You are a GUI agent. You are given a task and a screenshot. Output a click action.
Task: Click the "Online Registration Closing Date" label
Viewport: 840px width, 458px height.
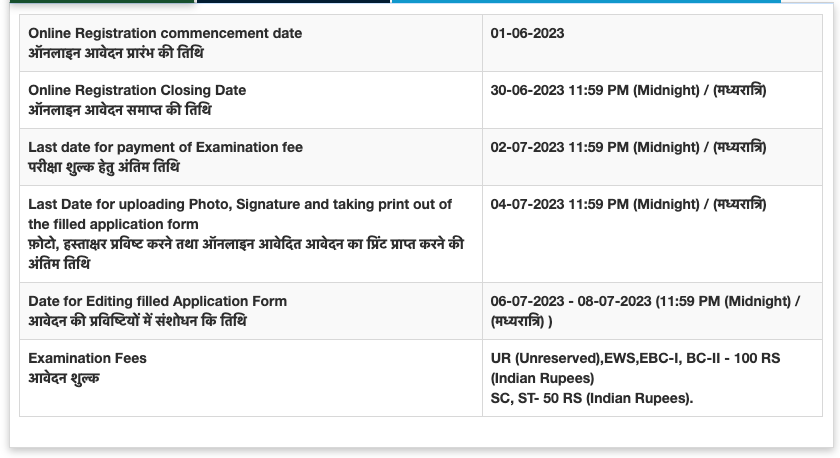pos(137,90)
